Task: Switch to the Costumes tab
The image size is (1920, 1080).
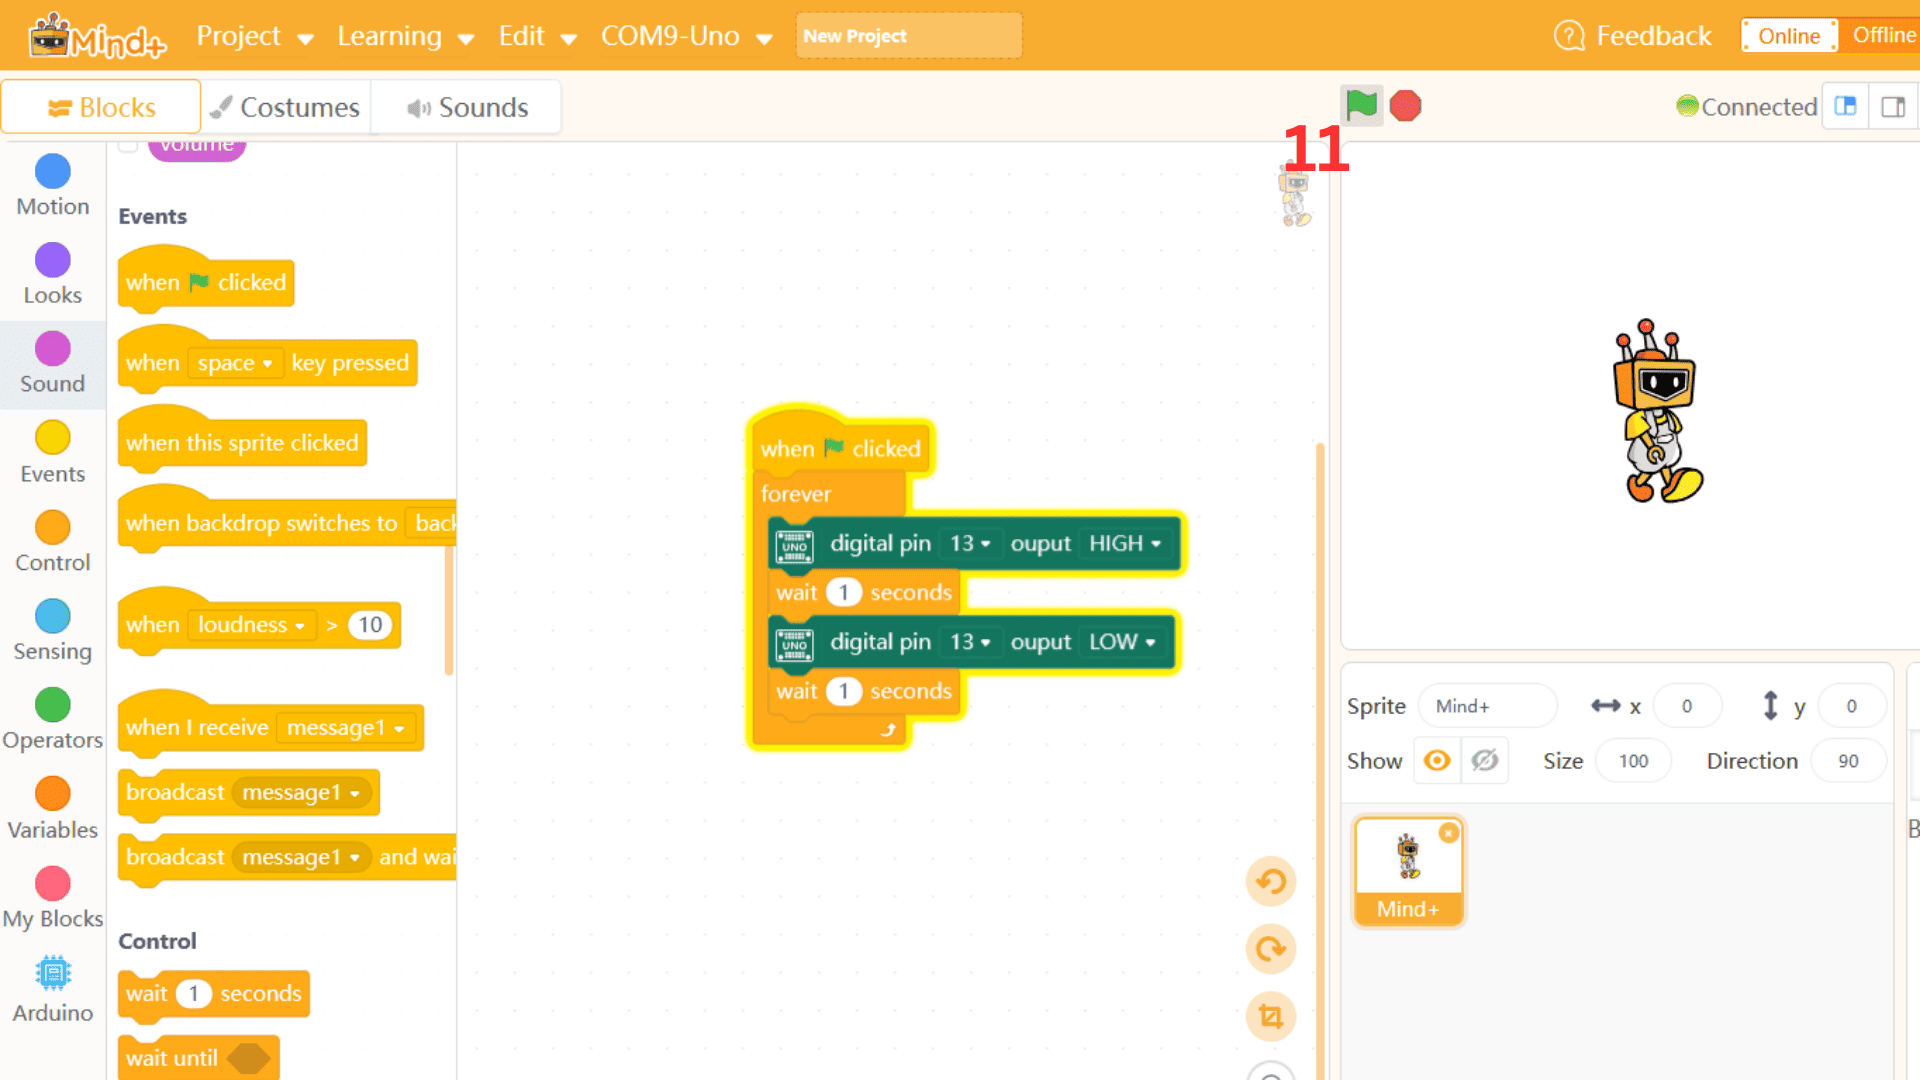Action: (x=285, y=107)
